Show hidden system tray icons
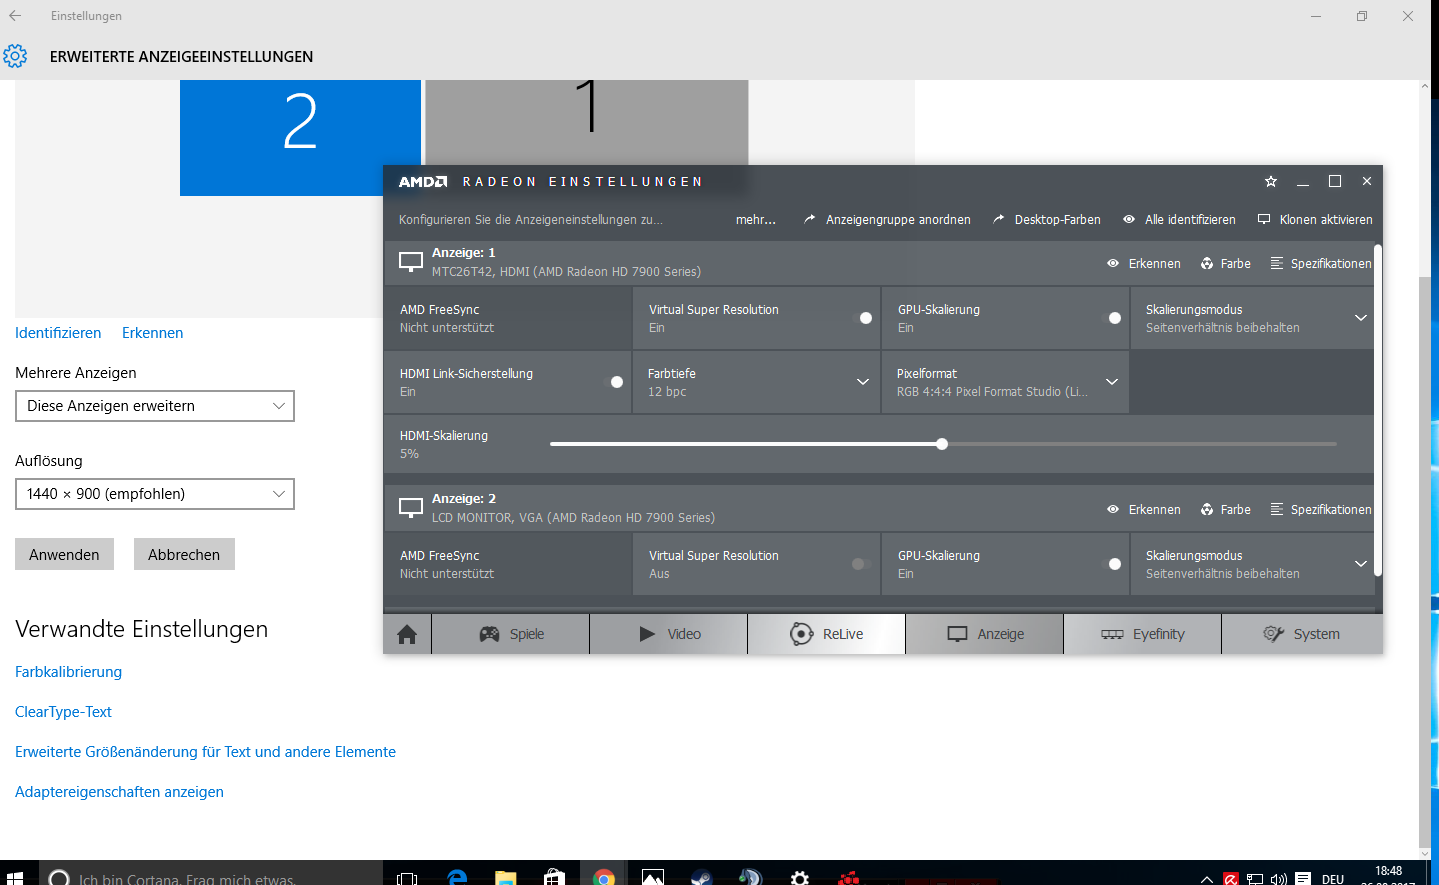Viewport: 1439px width, 885px height. [x=1207, y=879]
